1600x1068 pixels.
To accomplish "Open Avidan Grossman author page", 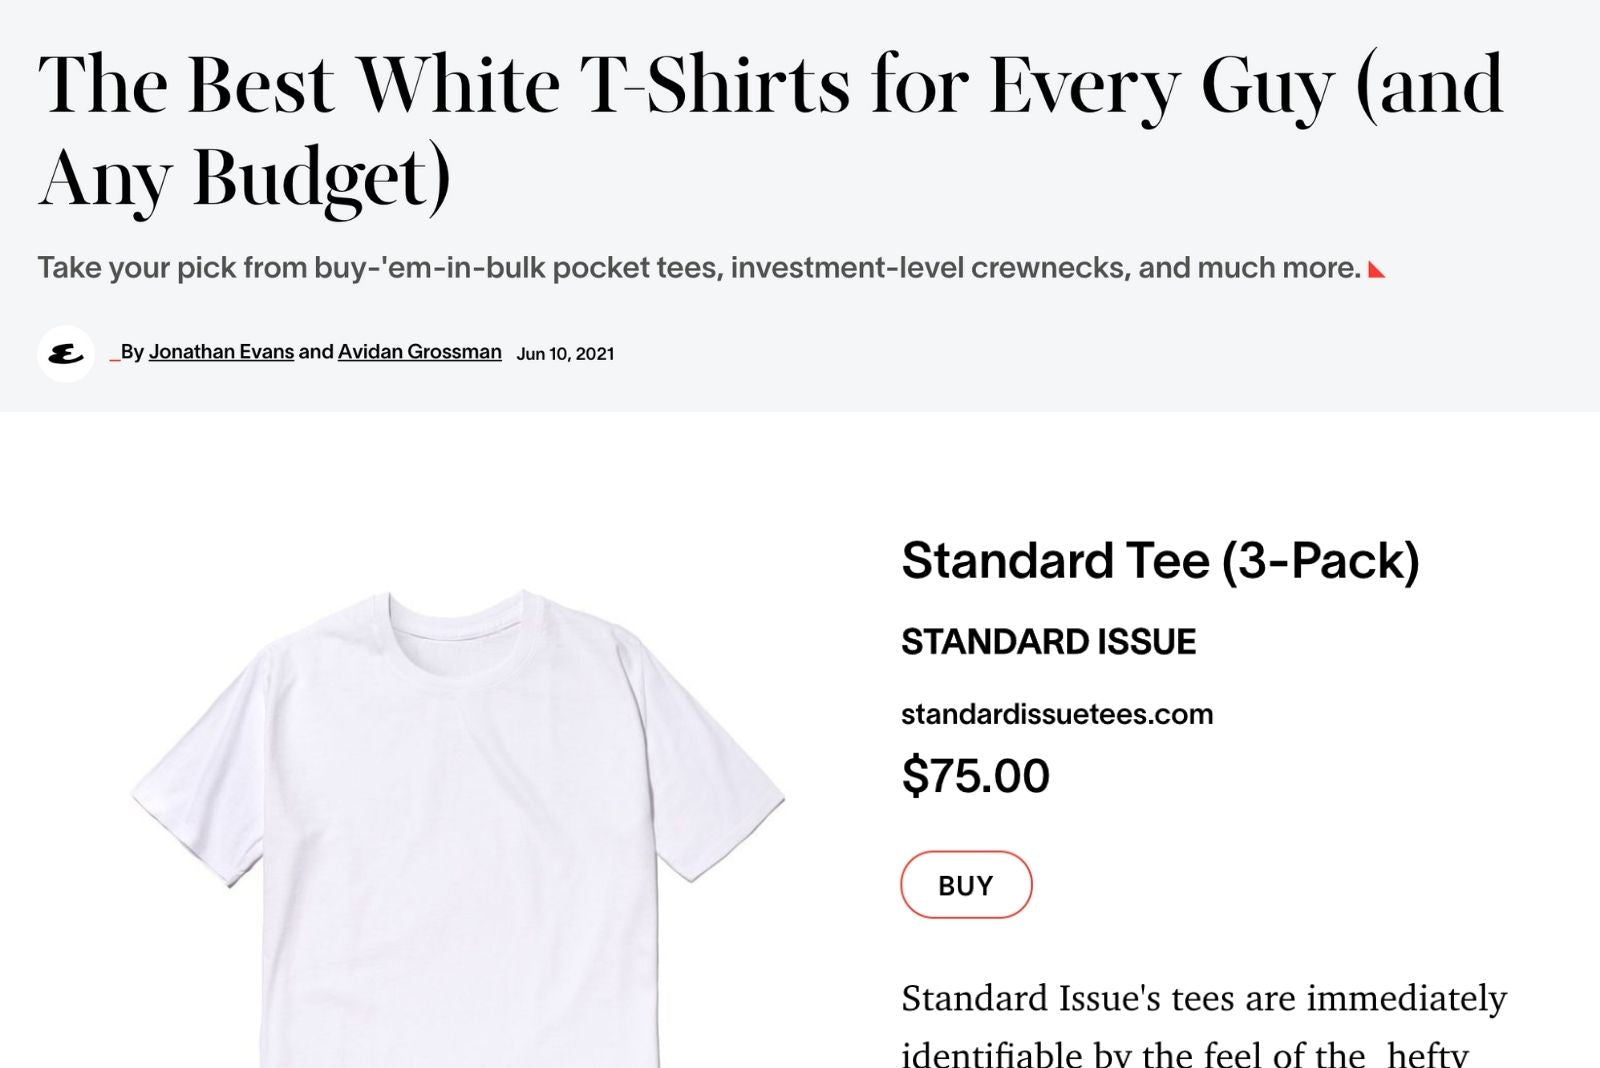I will pos(419,352).
